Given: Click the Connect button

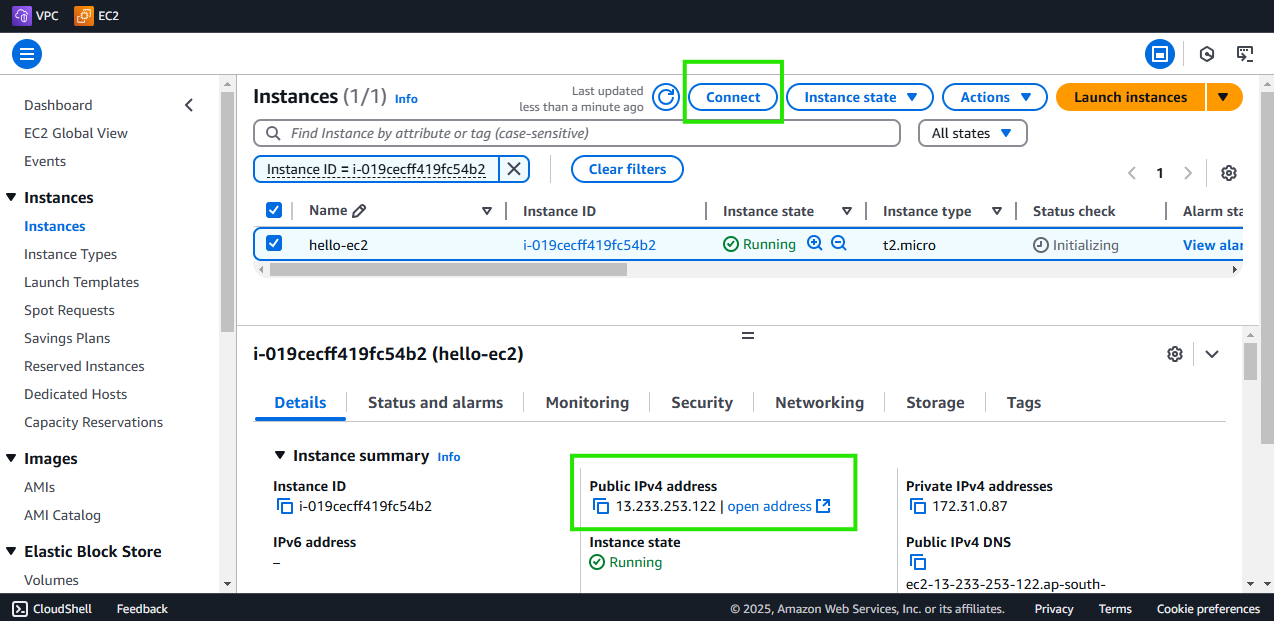Looking at the screenshot, I should (732, 97).
